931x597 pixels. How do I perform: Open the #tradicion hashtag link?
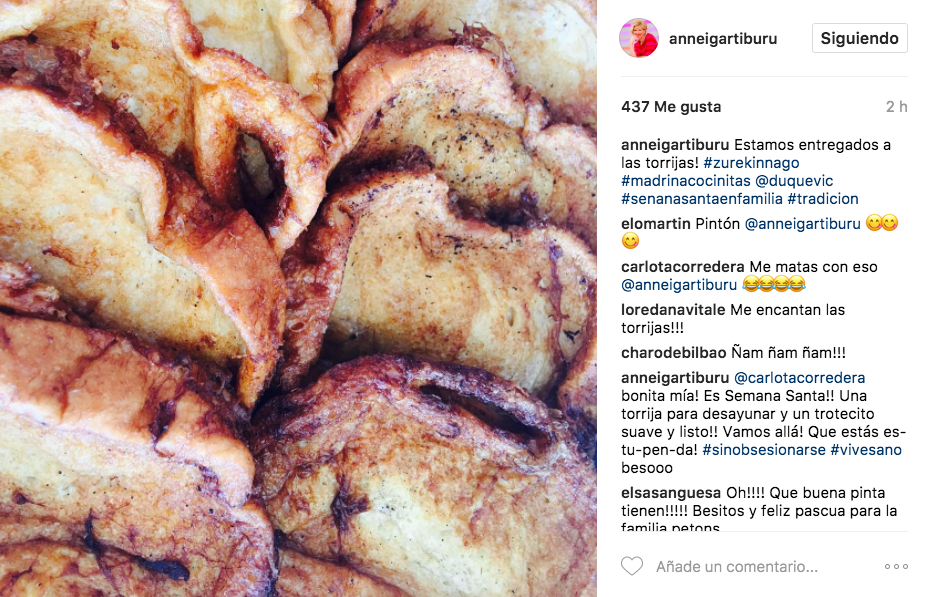pyautogui.click(x=823, y=198)
